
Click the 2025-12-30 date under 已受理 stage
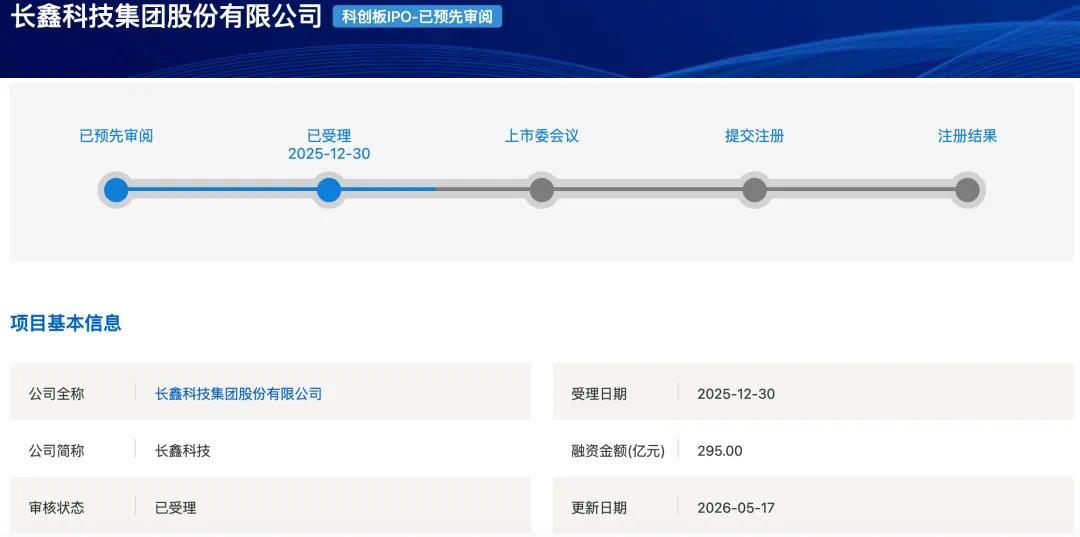pos(329,154)
